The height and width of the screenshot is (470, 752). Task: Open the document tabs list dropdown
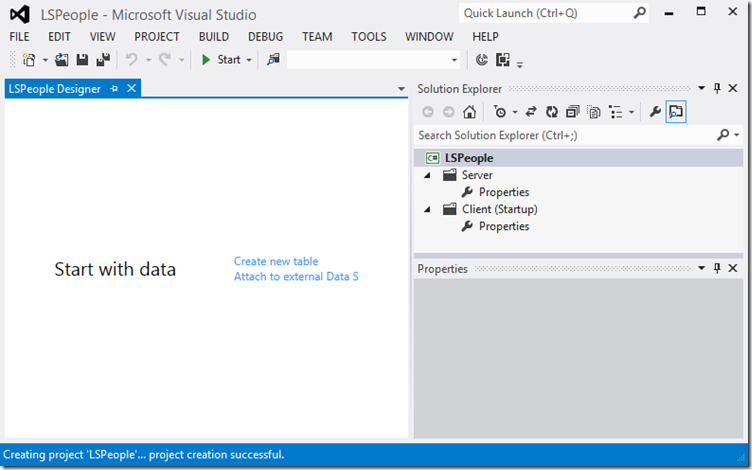[401, 89]
